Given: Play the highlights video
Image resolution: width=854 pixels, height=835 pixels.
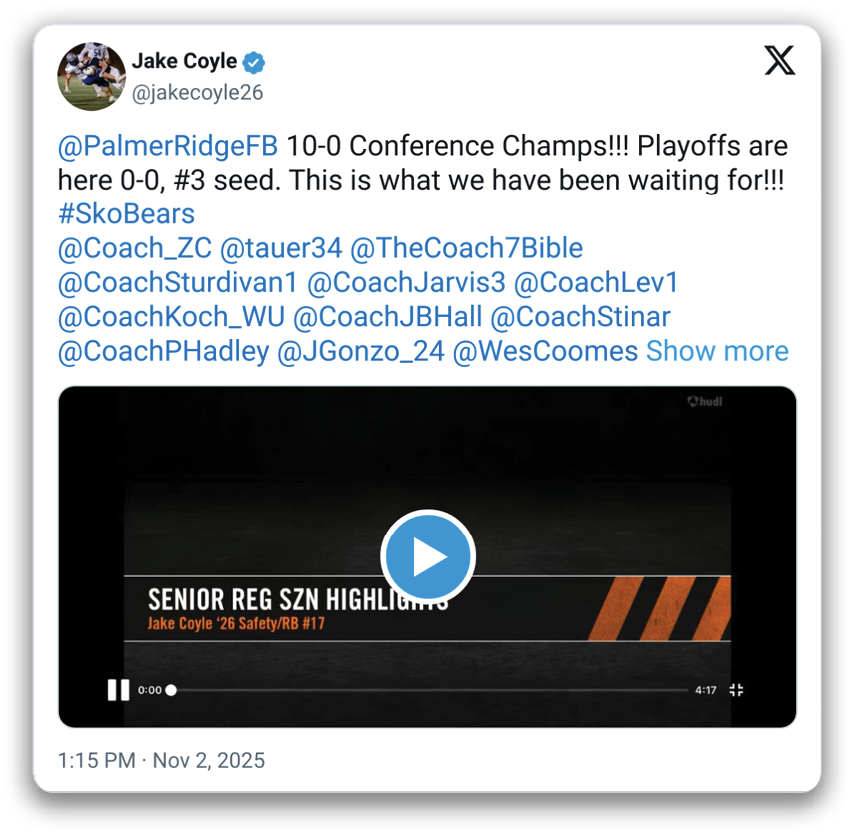Looking at the screenshot, I should 427,557.
